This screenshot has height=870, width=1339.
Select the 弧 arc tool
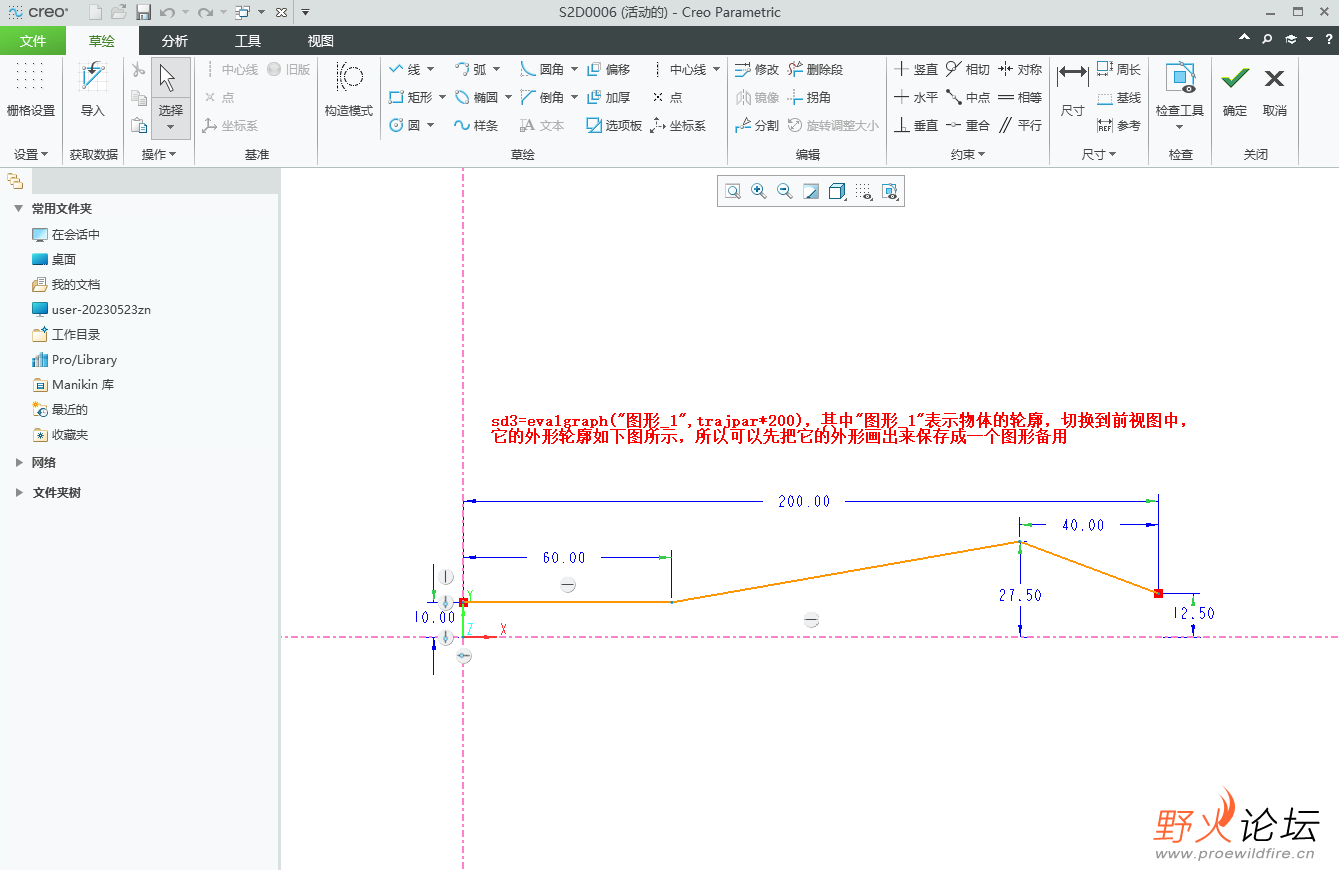click(x=471, y=69)
